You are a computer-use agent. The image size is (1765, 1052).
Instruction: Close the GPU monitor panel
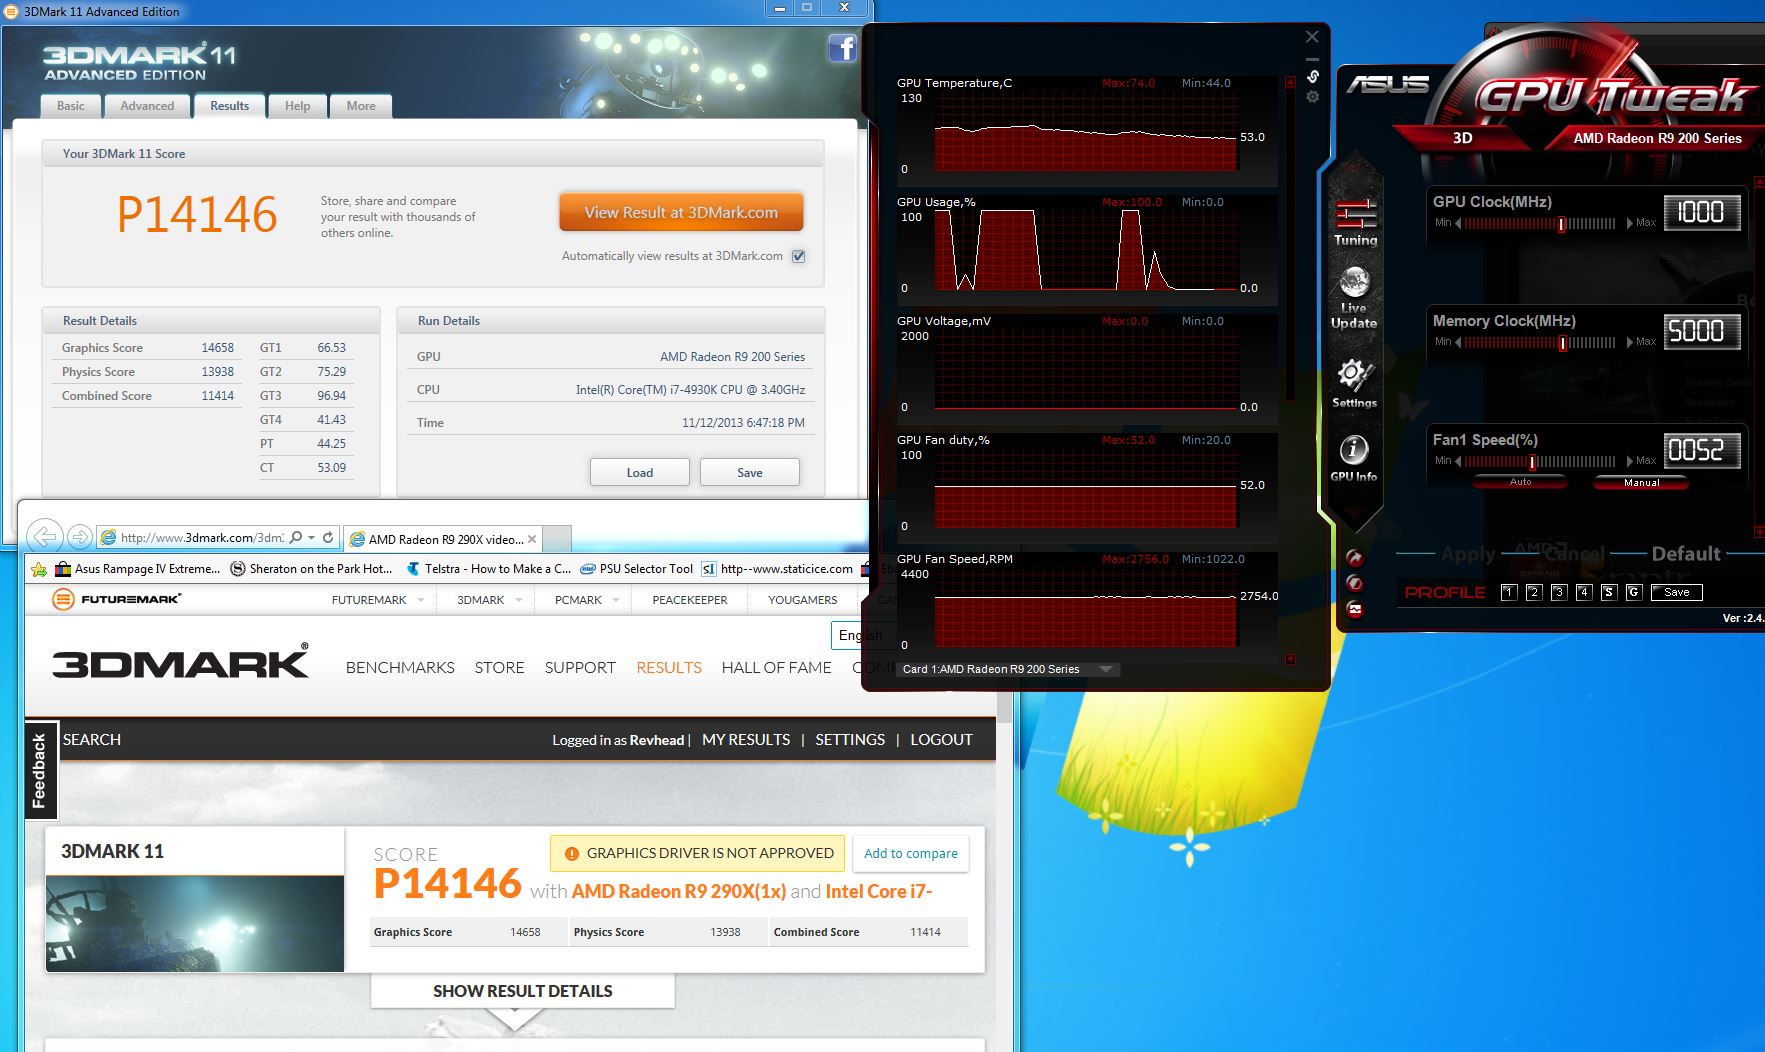pyautogui.click(x=1312, y=37)
